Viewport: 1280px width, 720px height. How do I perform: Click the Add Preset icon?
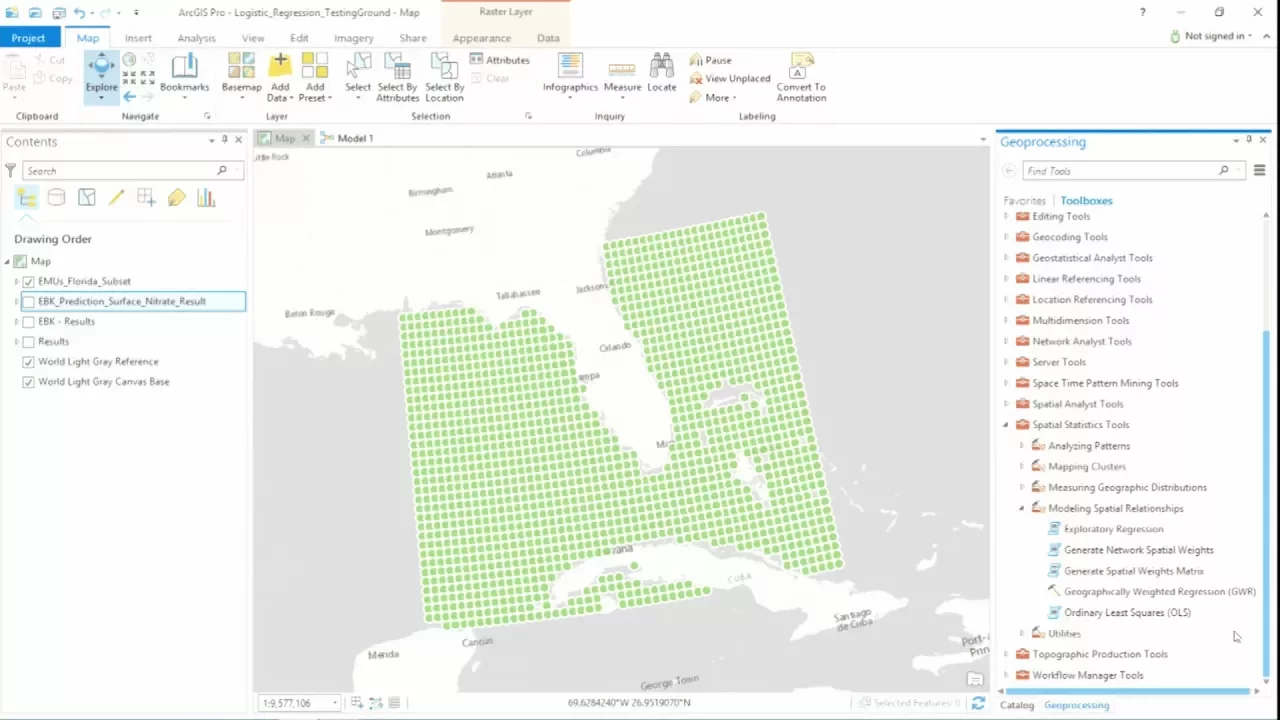coord(314,65)
